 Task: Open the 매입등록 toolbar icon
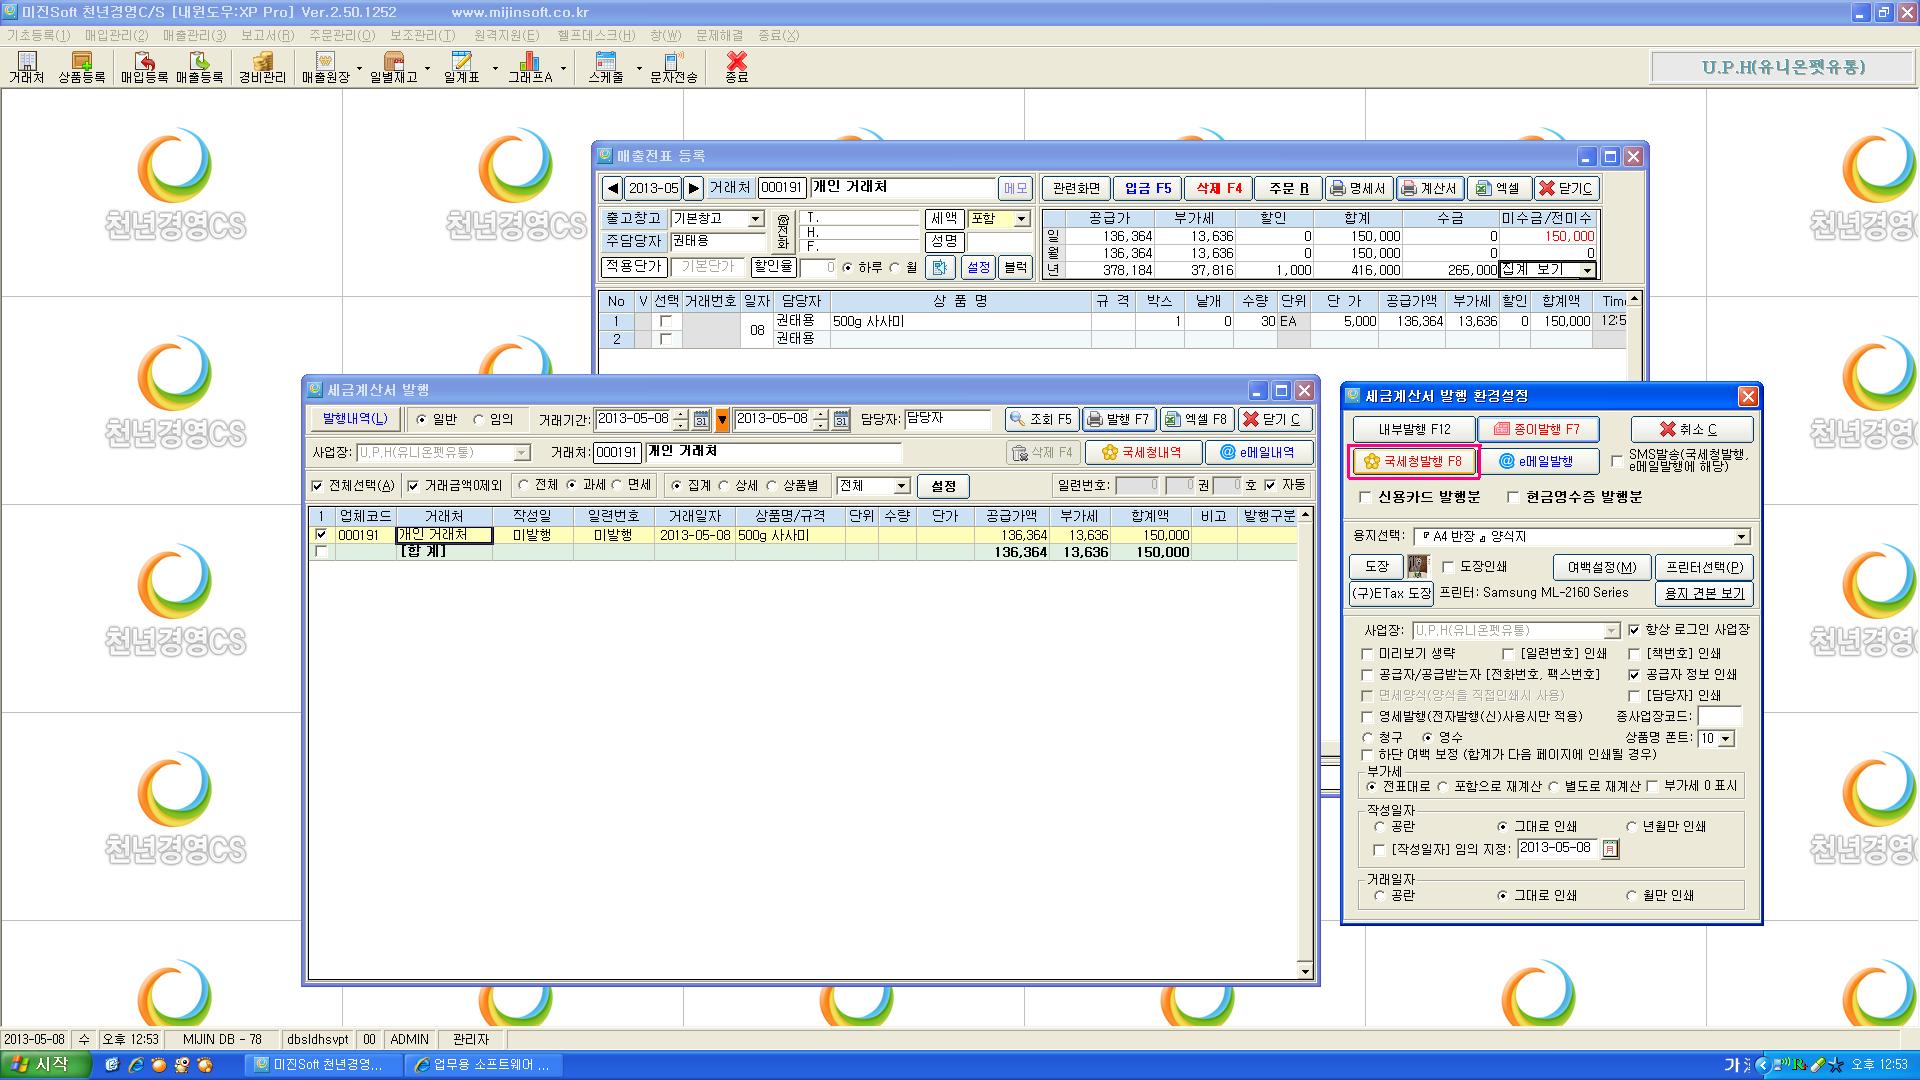[x=144, y=68]
